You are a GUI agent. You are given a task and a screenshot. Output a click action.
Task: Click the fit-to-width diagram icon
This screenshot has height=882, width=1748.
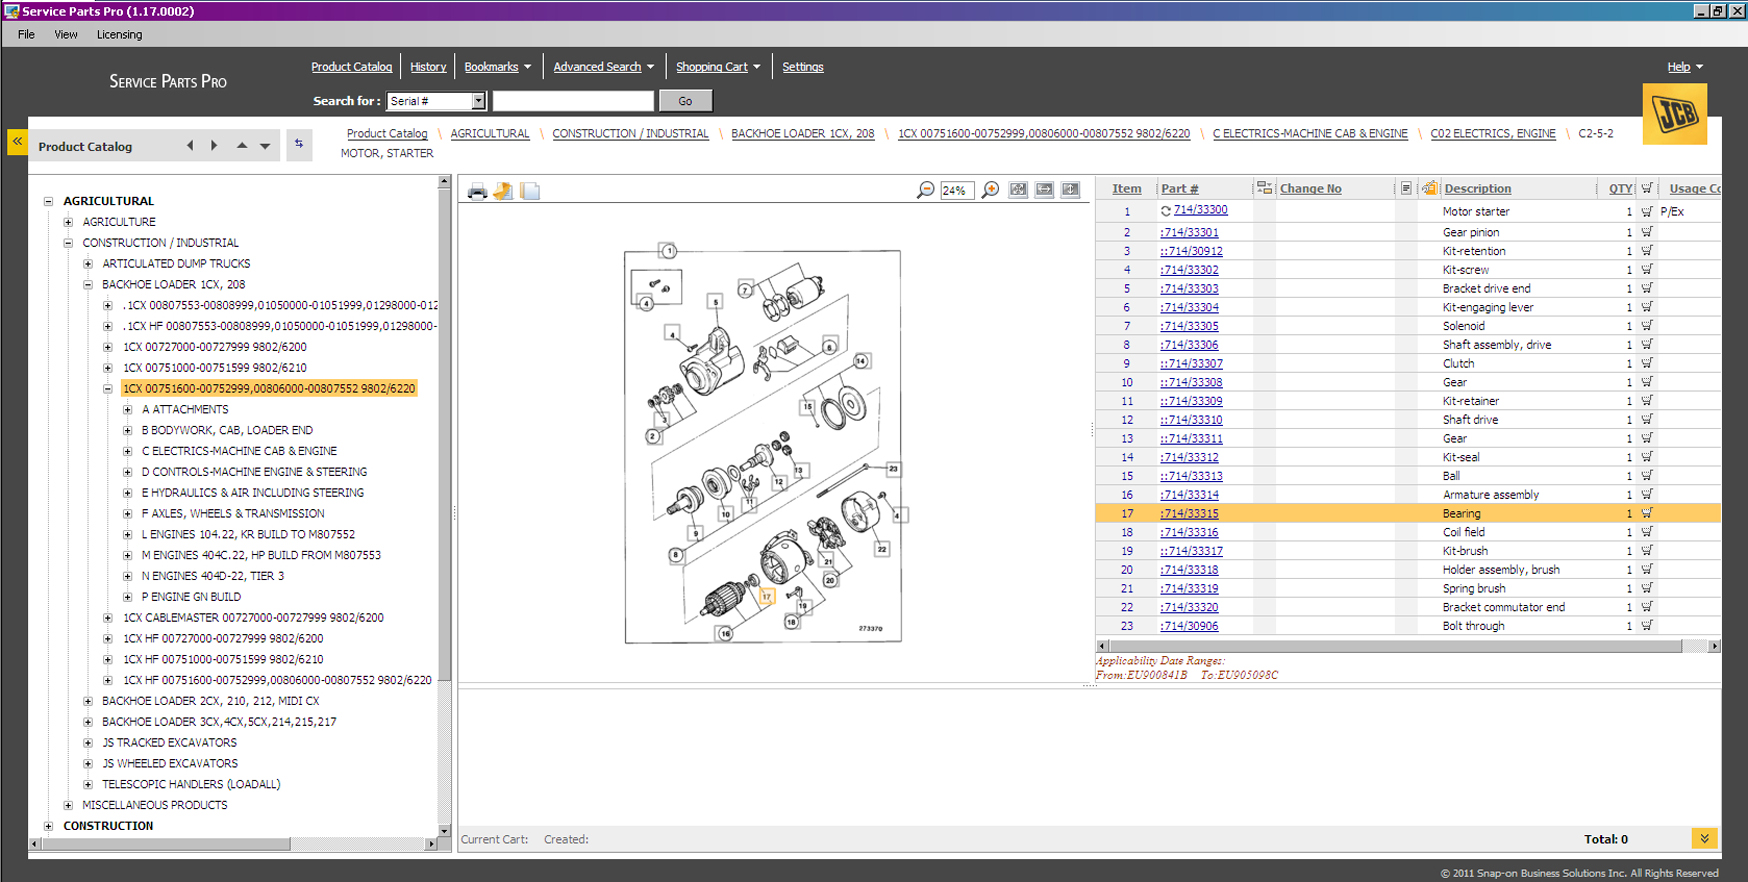pyautogui.click(x=1044, y=190)
